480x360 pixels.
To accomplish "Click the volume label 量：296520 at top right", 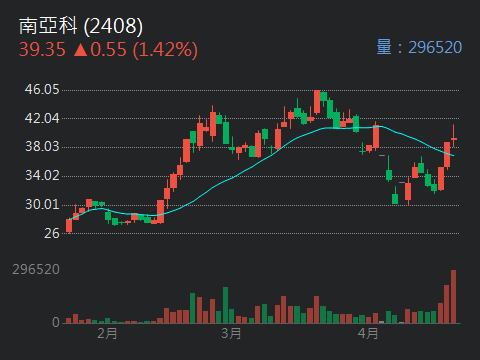I will coord(419,47).
